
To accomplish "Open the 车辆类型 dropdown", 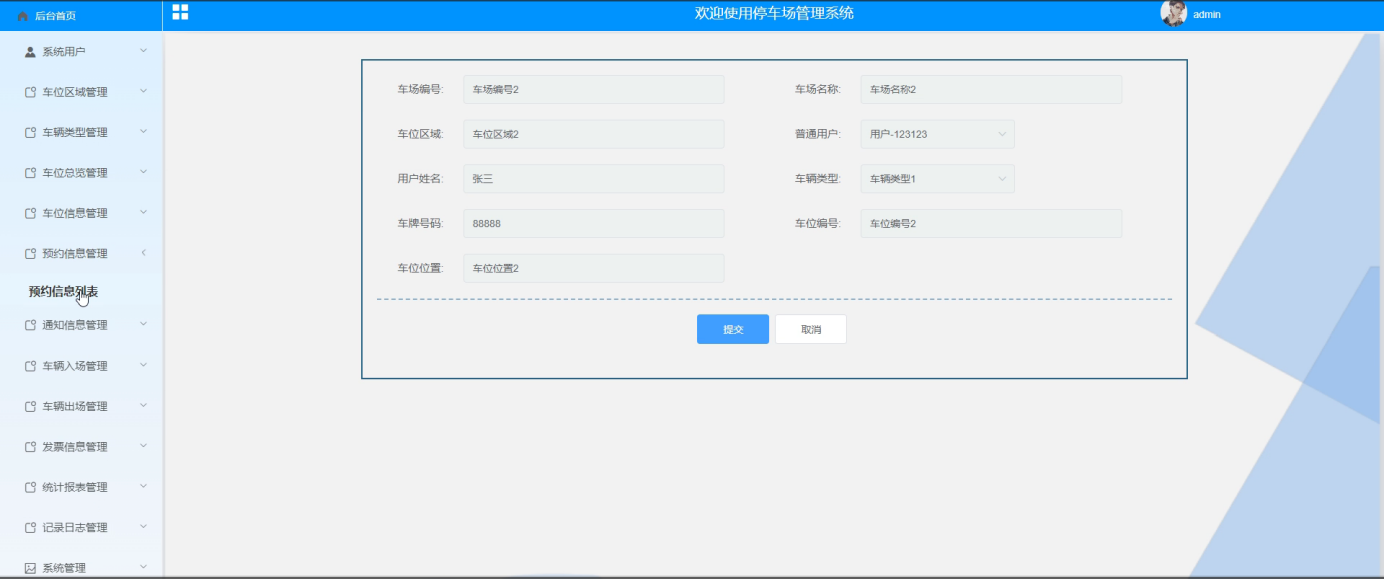I will (937, 179).
